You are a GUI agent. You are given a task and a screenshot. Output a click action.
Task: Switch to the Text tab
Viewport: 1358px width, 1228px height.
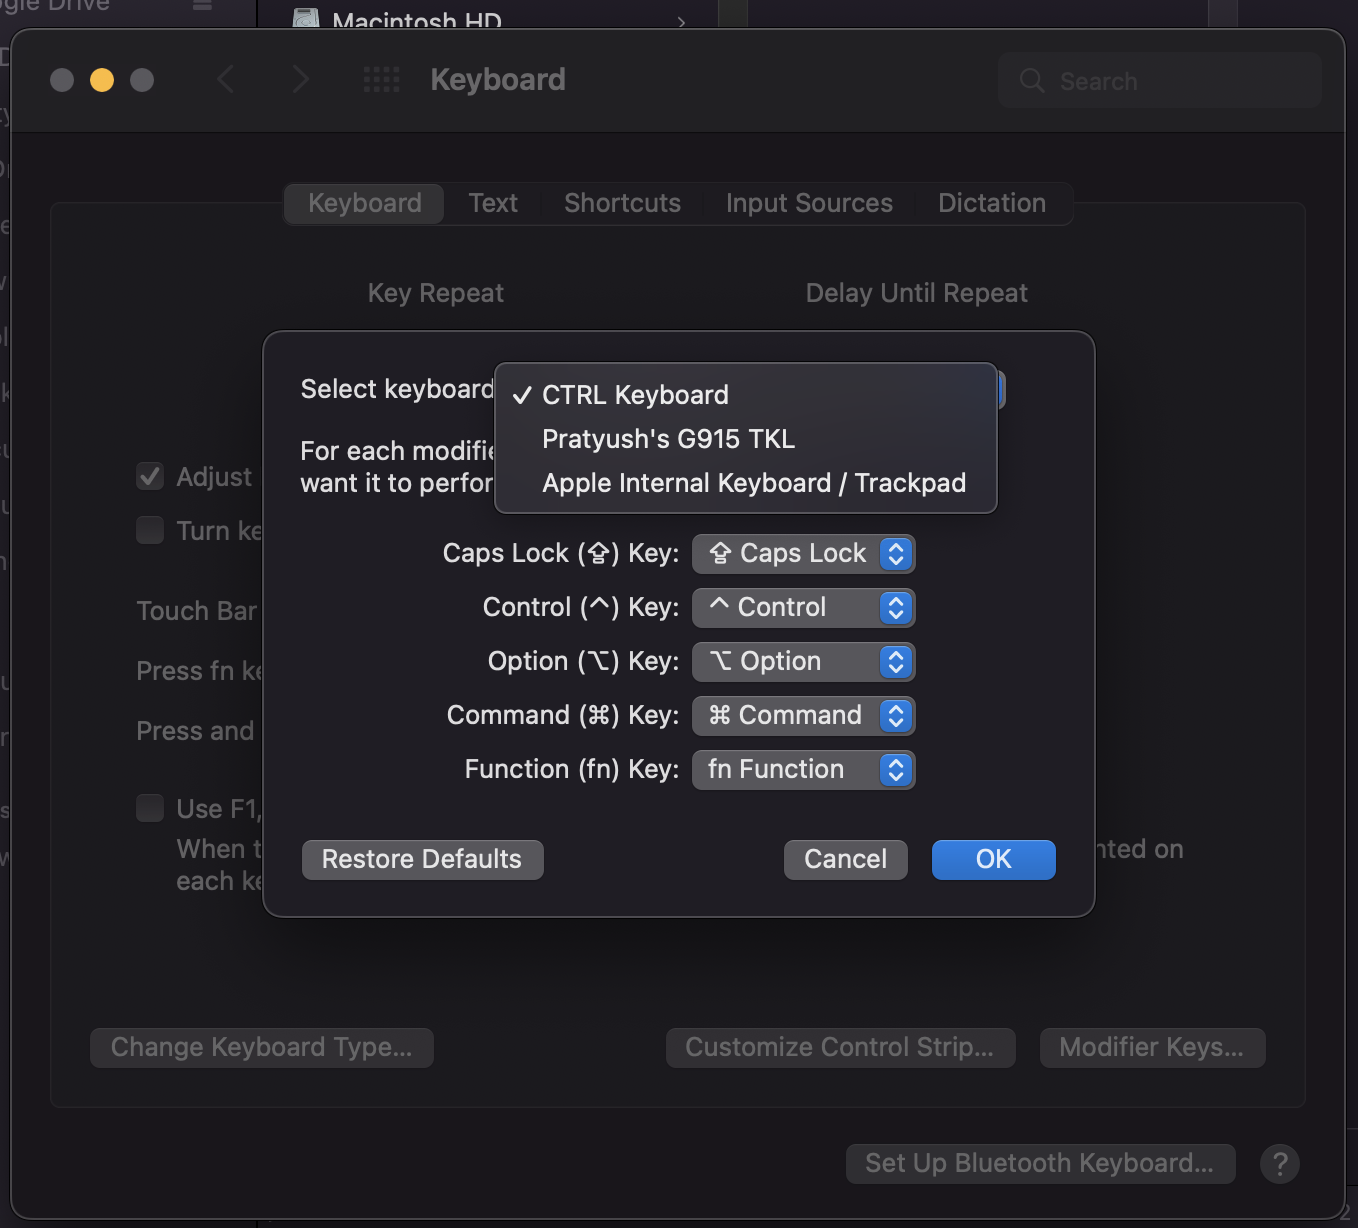pos(492,203)
